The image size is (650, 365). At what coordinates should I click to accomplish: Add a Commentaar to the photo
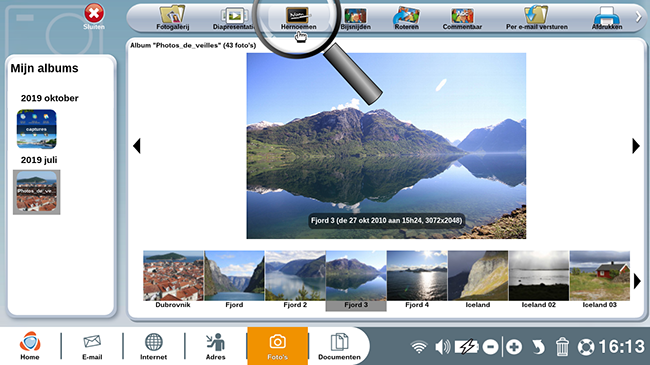462,18
